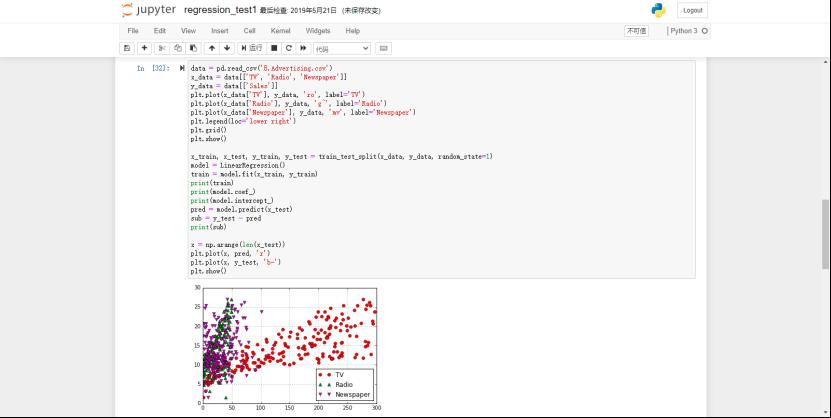The image size is (831, 418).
Task: Open the cell type dropdown
Action: 342,48
